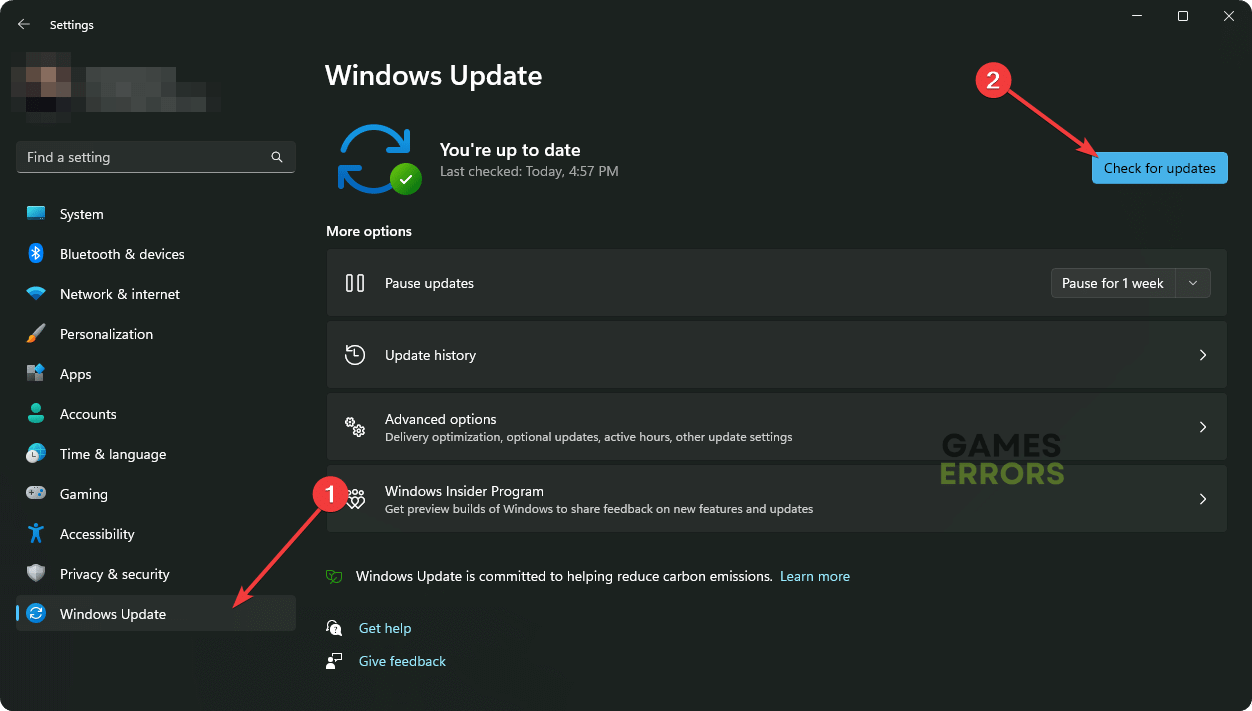
Task: Click the Windows Insider Program icon
Action: point(355,499)
